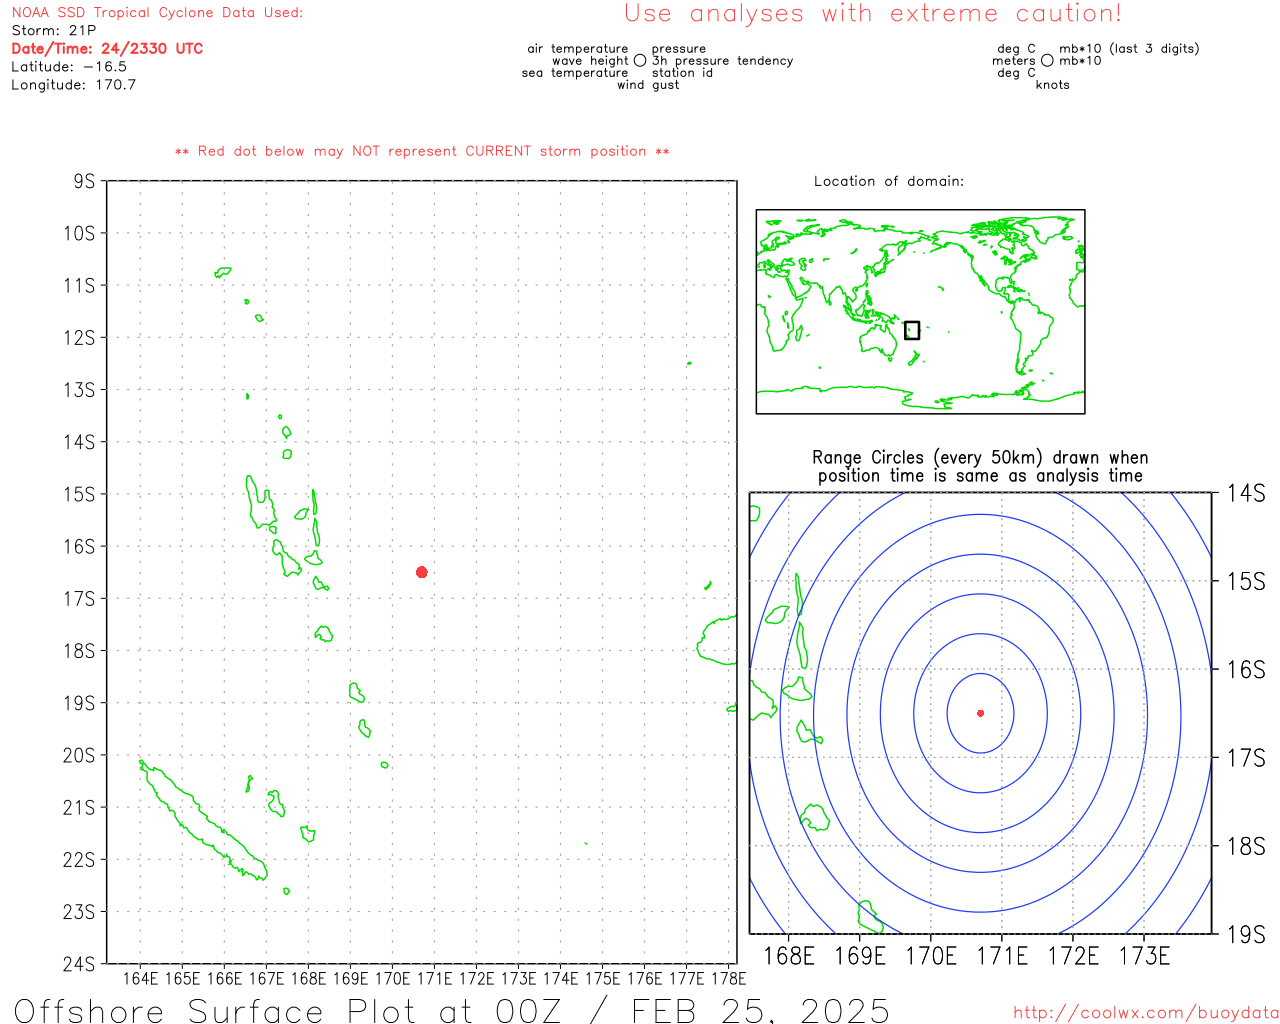This screenshot has height=1024, width=1280.
Task: Click the '24S' latitude label on main map
Action: click(79, 964)
